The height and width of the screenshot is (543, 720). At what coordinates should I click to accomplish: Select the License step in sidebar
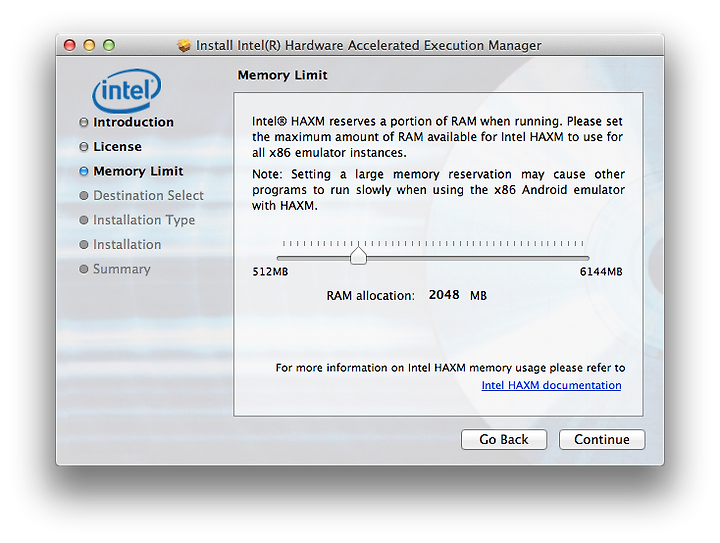coord(117,146)
